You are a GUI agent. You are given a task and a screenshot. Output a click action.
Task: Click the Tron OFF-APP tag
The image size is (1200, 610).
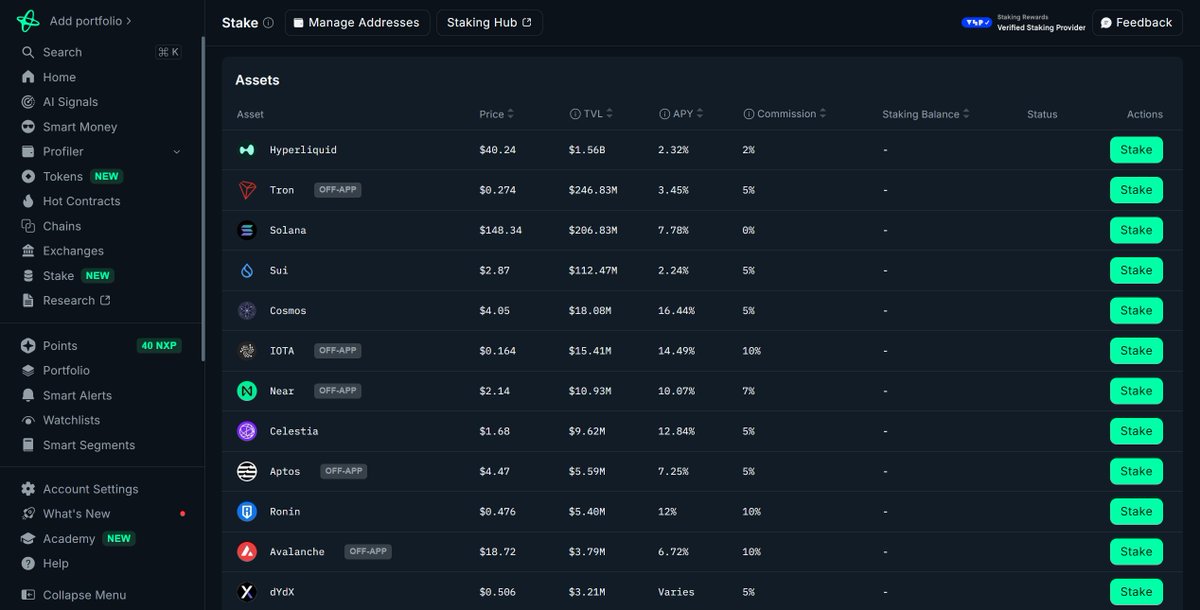(337, 190)
